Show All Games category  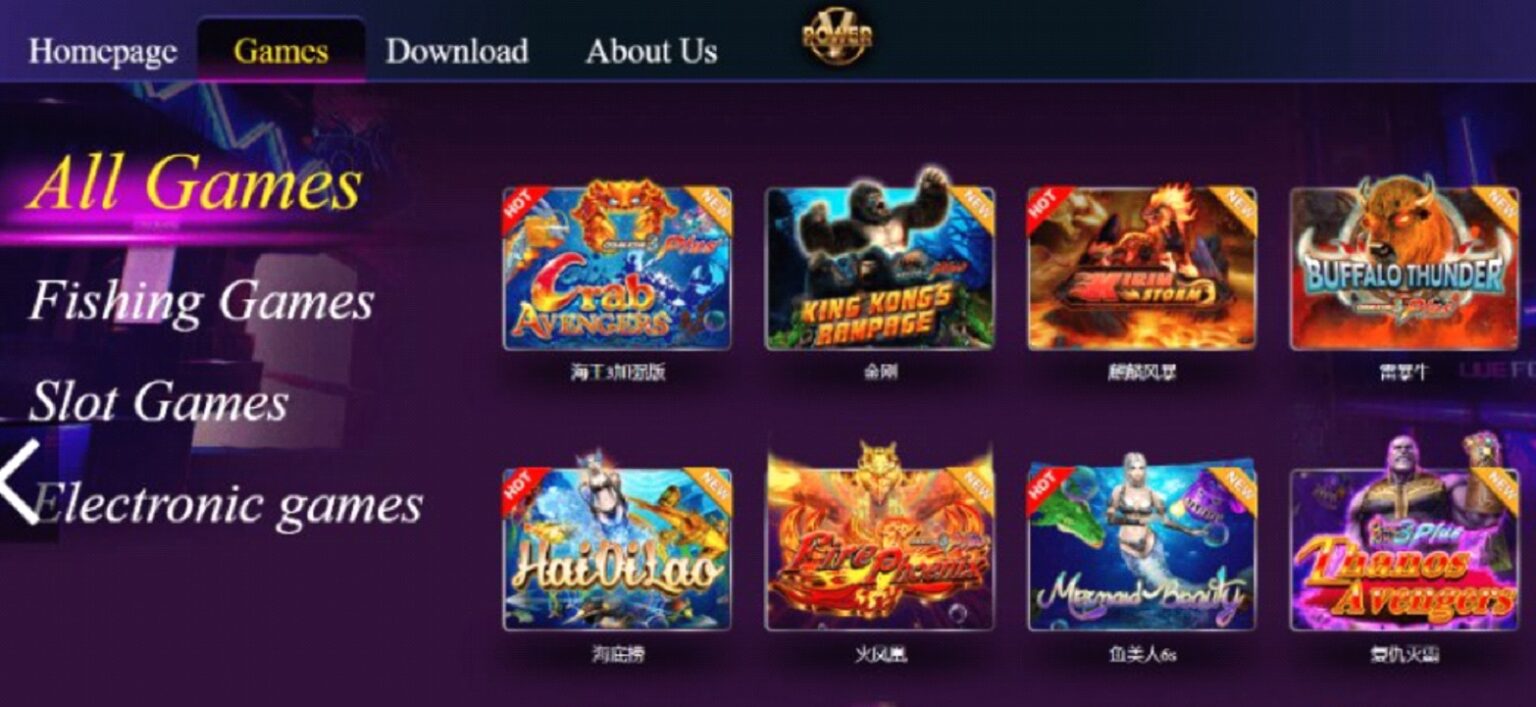click(x=195, y=185)
